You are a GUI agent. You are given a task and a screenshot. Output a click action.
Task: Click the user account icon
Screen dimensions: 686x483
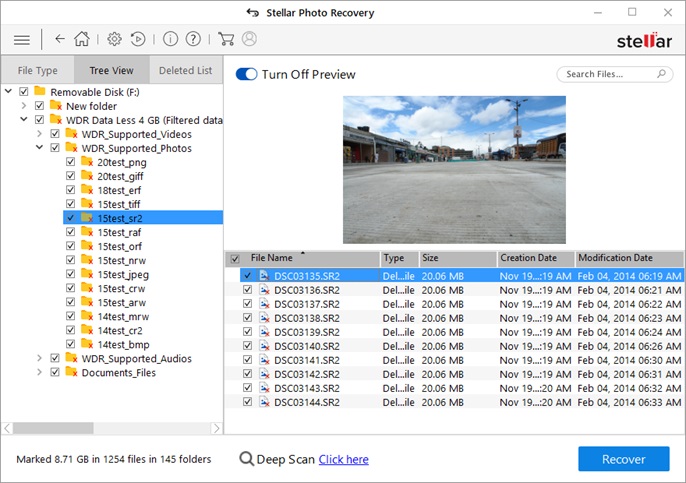coord(249,39)
